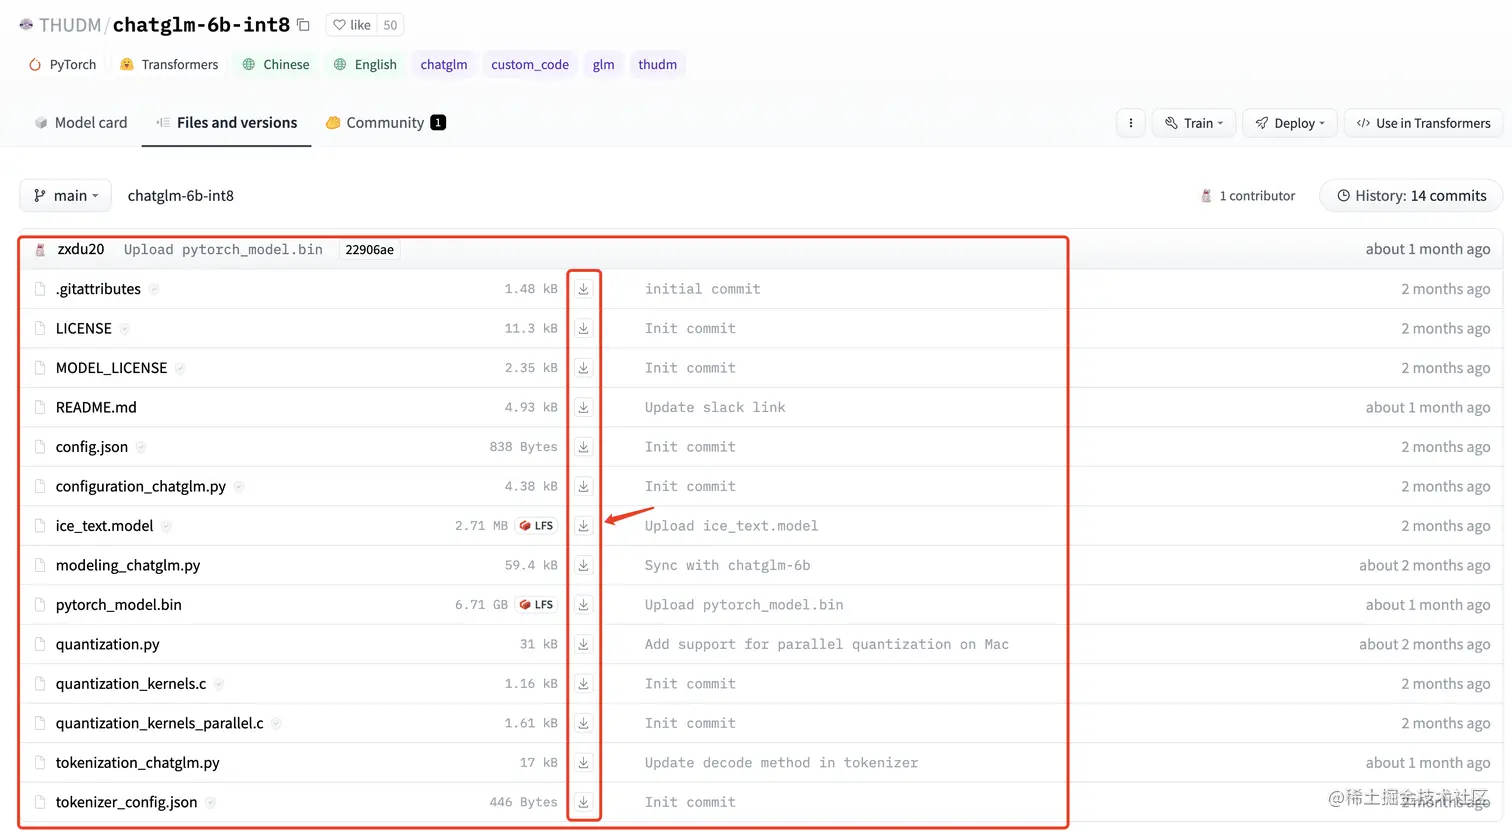This screenshot has width=1512, height=831.
Task: Click the LFS badge for ice_text.model
Action: [x=536, y=526]
